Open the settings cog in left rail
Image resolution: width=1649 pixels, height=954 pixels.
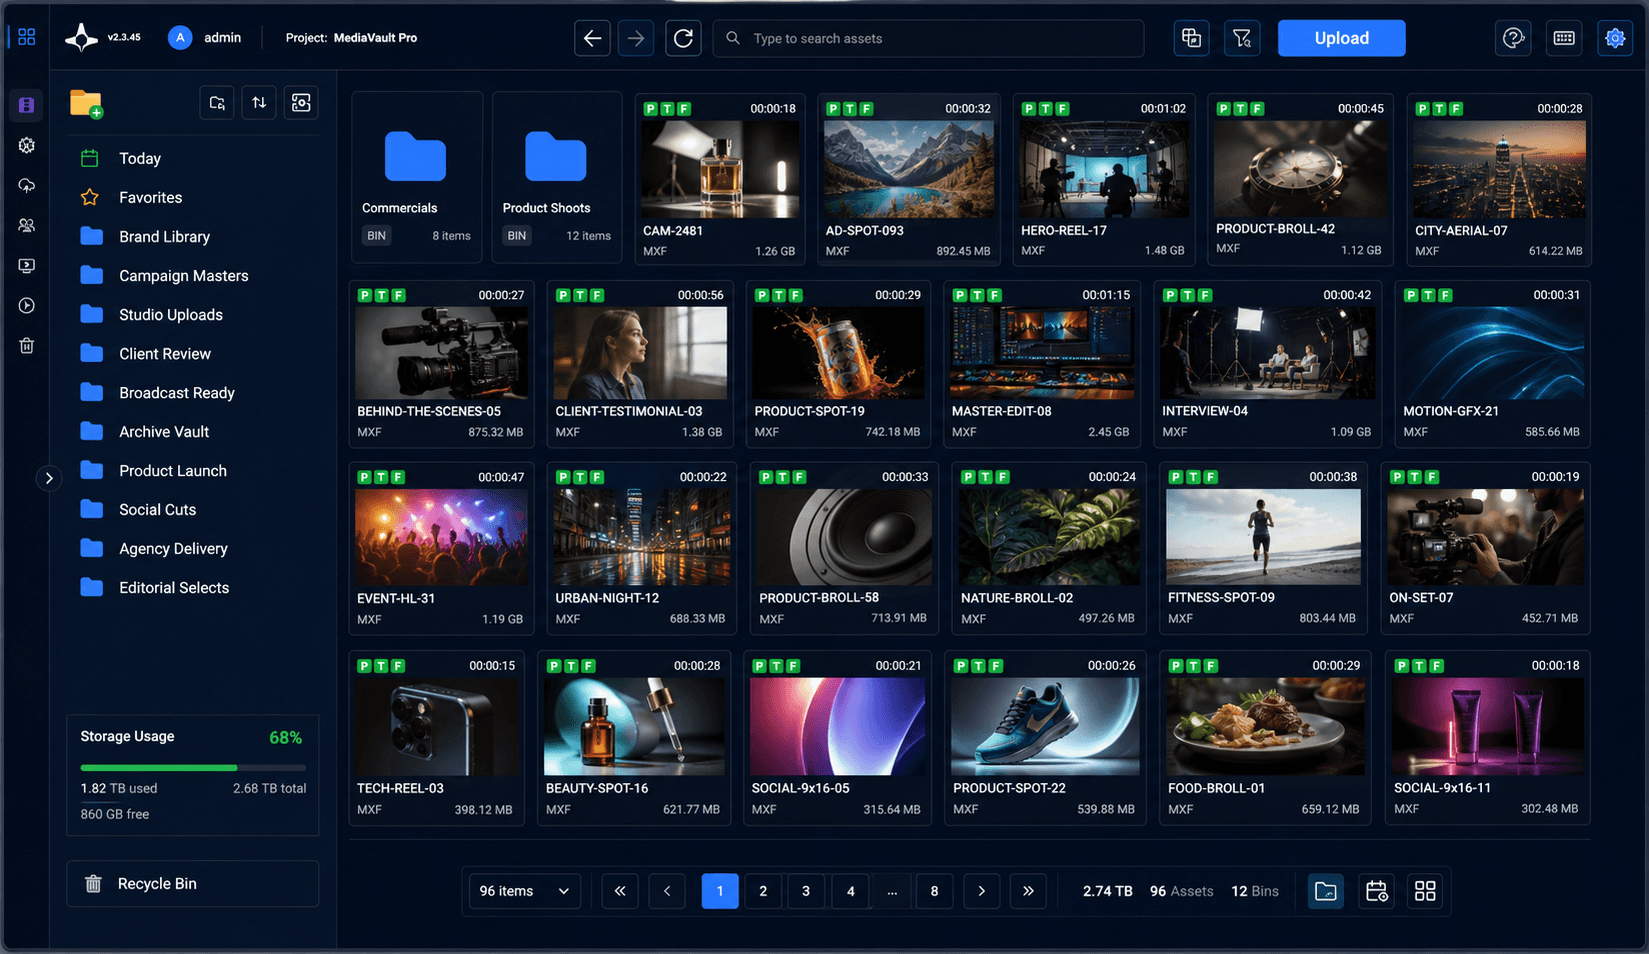27,145
